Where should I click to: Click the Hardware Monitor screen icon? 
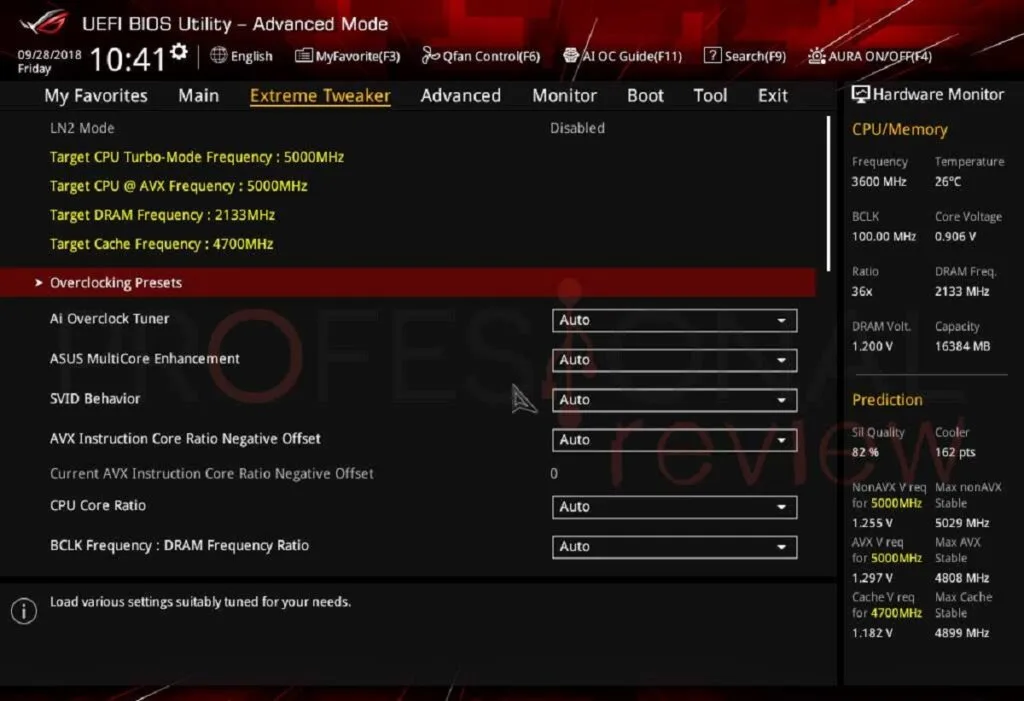click(860, 94)
